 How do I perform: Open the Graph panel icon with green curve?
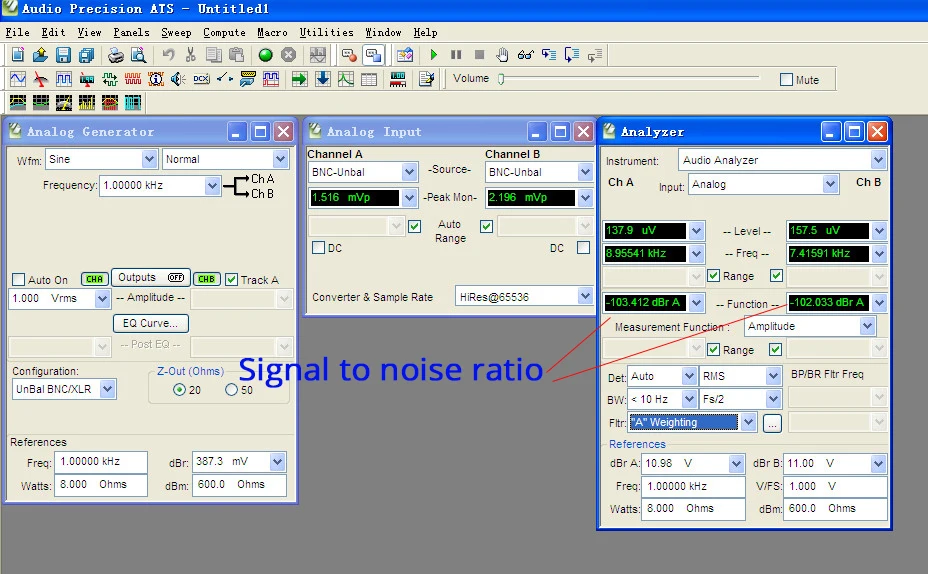346,79
